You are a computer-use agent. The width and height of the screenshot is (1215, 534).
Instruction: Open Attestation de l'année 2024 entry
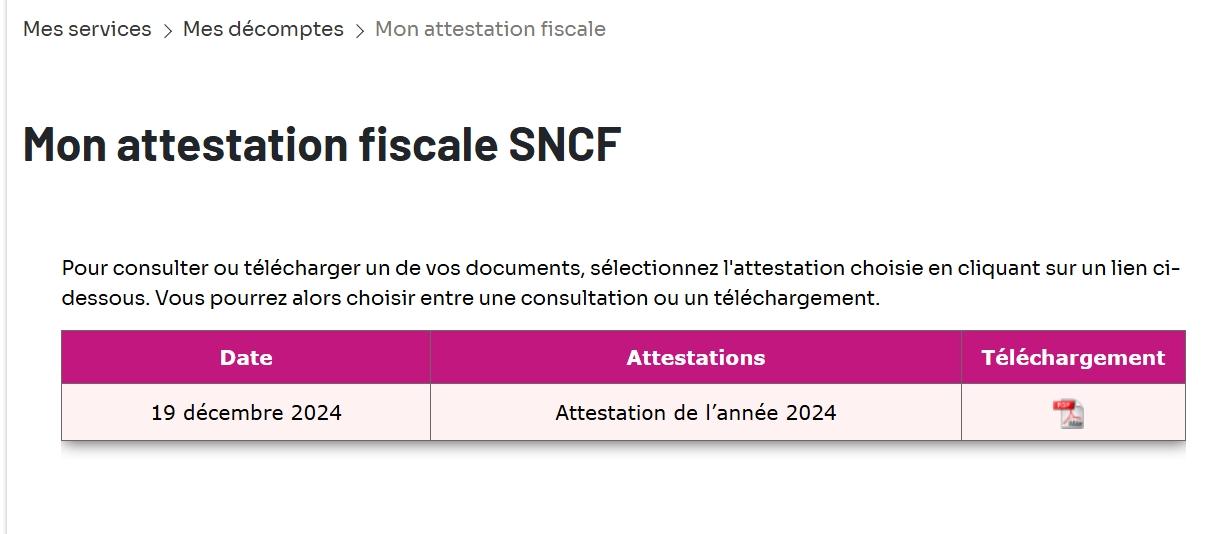point(696,412)
